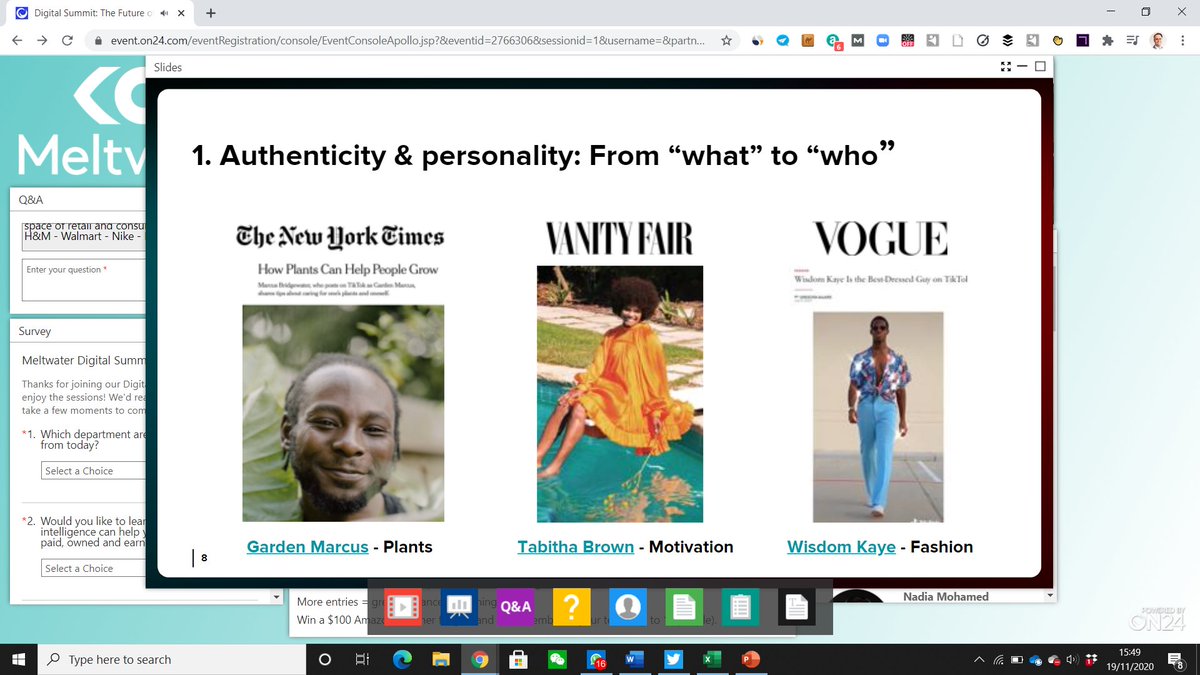Open a new Chrome tab
Viewport: 1200px width, 675px height.
[x=211, y=13]
